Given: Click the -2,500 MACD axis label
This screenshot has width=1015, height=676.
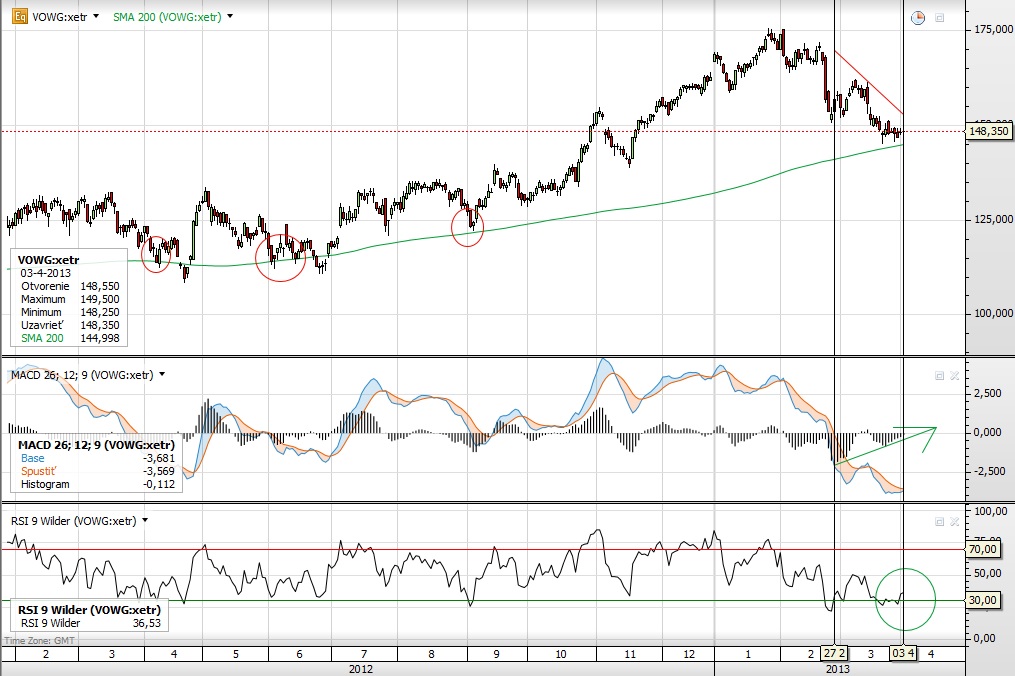Looking at the screenshot, I should tap(988, 471).
